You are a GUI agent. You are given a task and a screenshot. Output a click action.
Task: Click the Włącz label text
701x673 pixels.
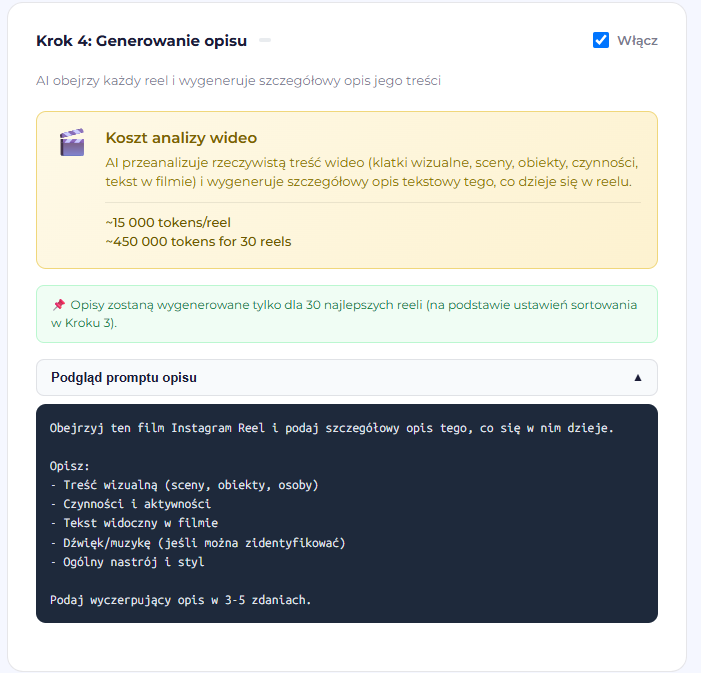click(x=637, y=41)
